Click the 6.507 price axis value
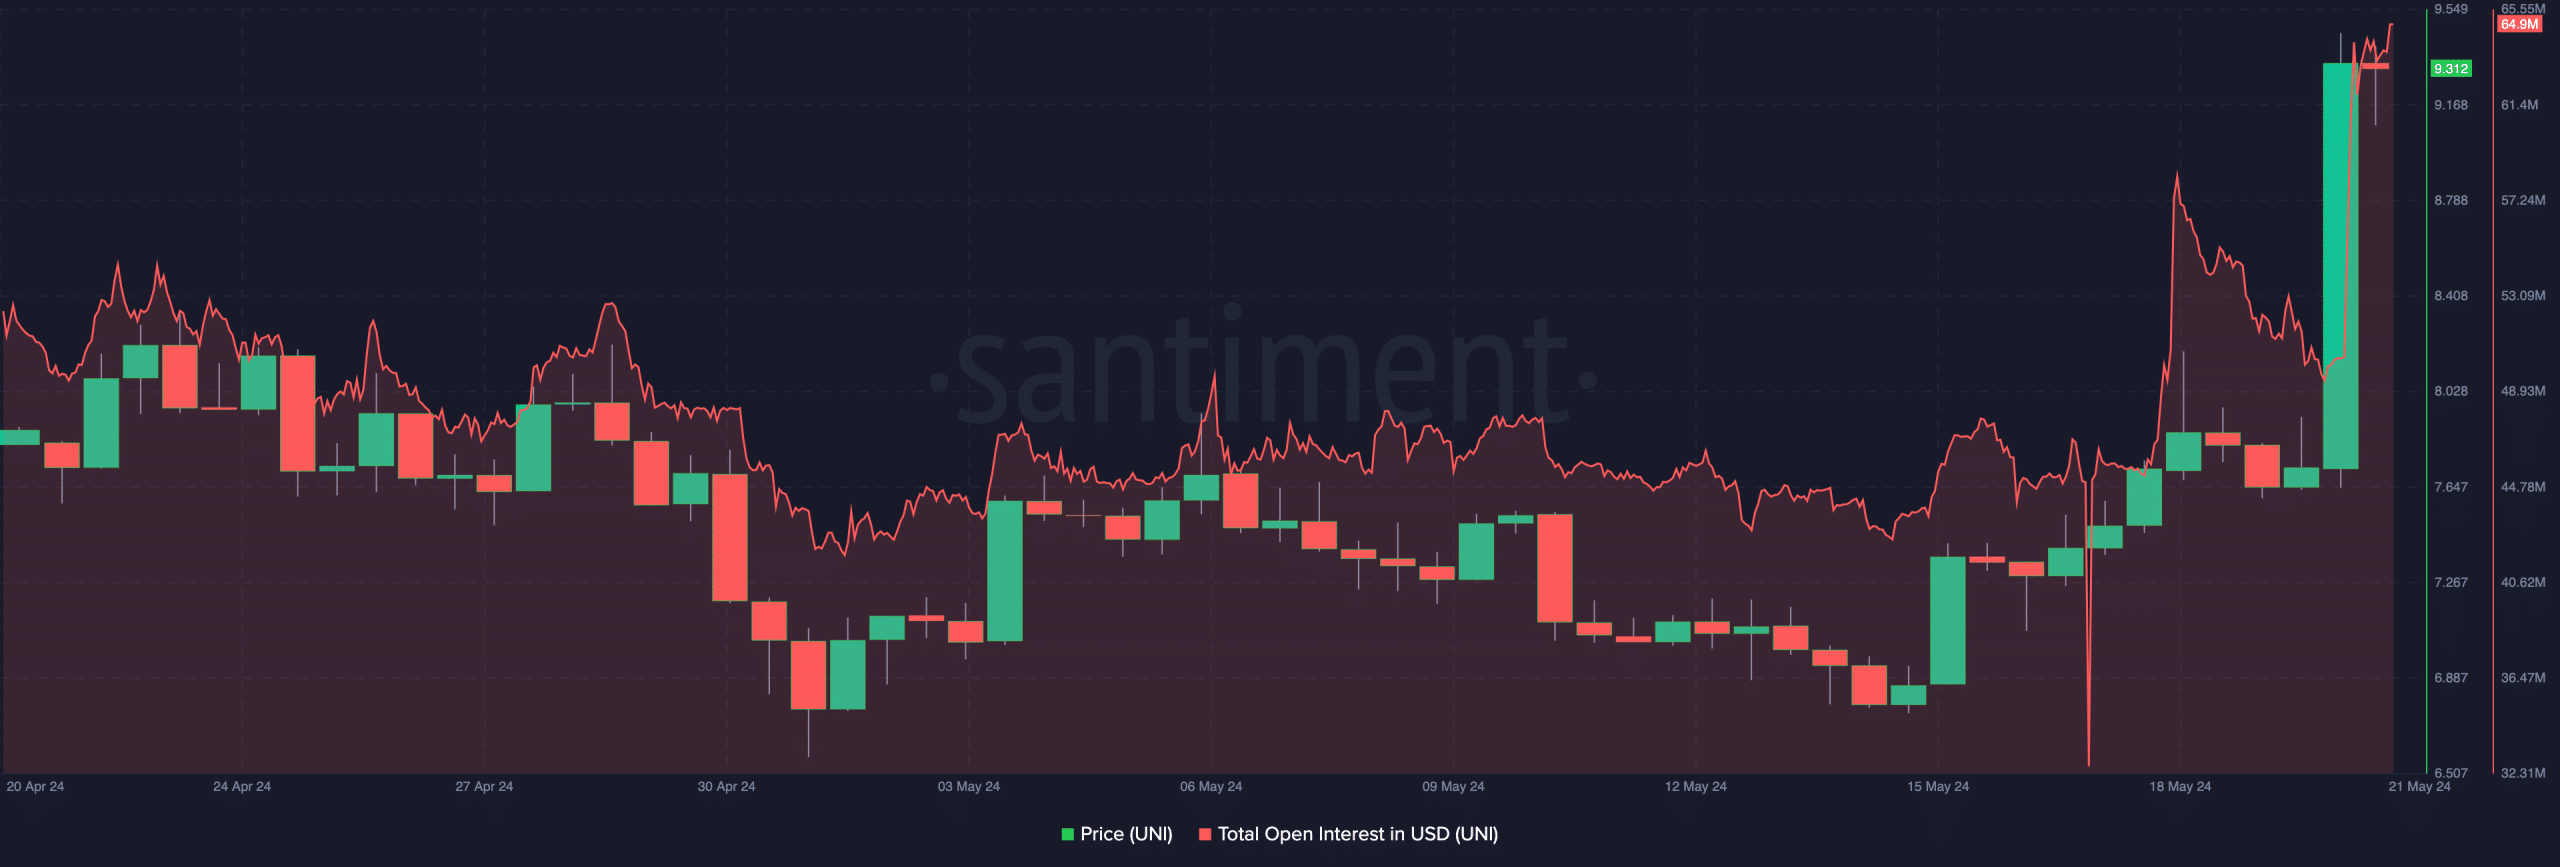Screen dimensions: 2560x867 pyautogui.click(x=2451, y=773)
